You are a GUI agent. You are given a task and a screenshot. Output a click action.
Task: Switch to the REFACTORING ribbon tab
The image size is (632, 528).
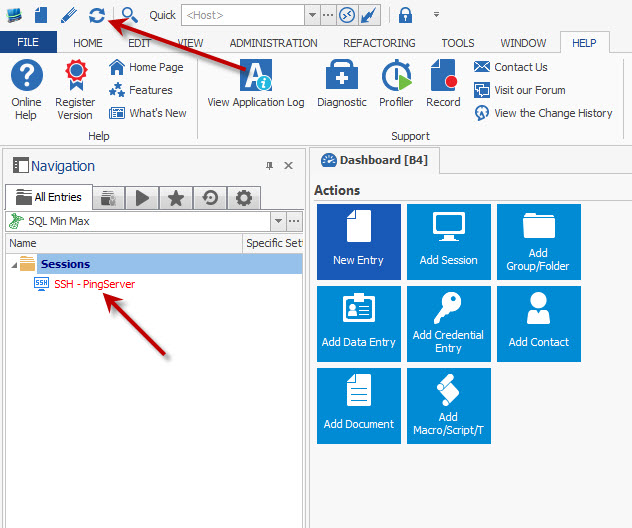tap(379, 43)
